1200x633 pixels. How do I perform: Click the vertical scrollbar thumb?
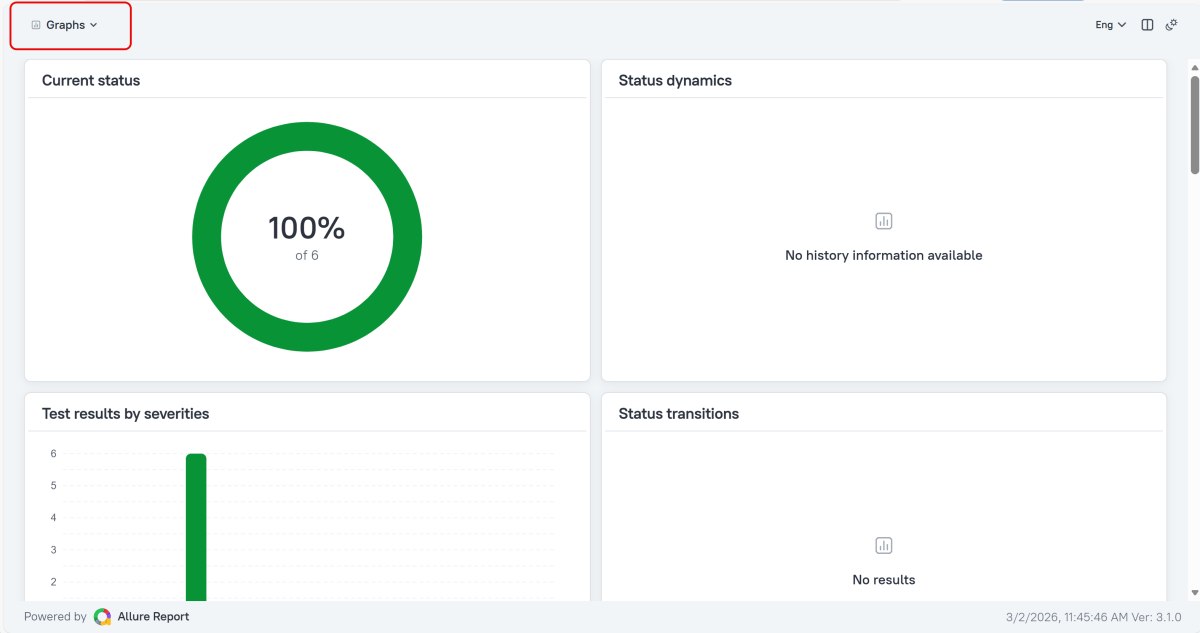[x=1194, y=125]
